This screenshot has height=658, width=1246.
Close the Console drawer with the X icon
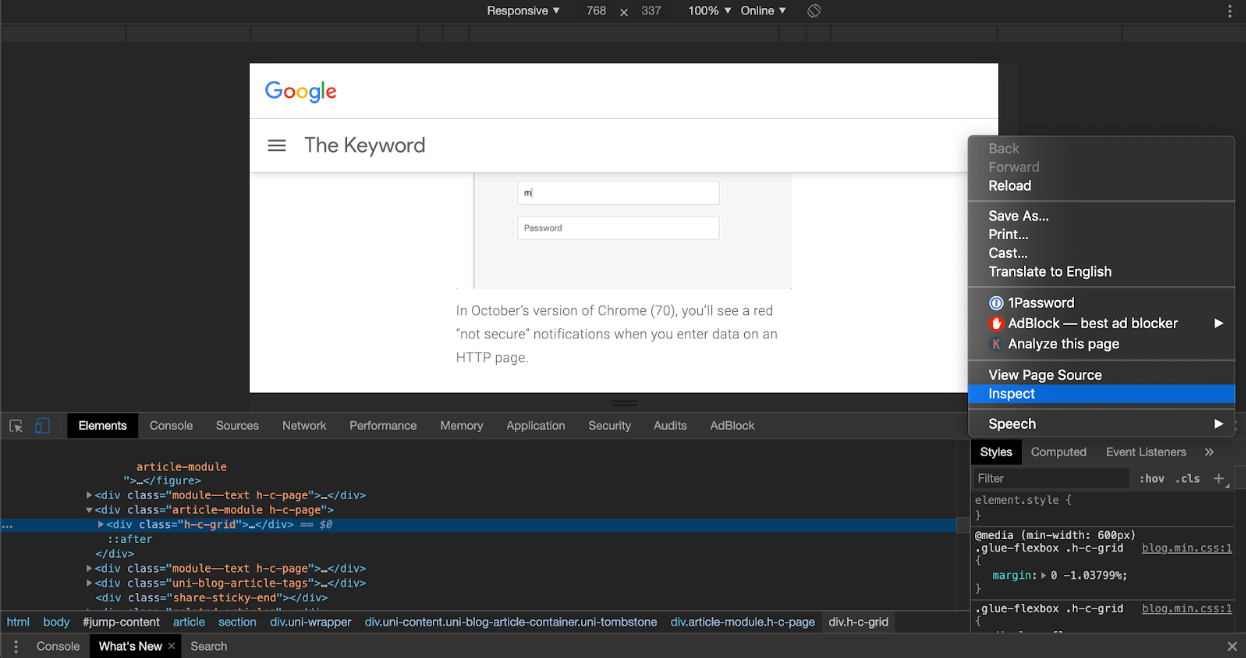(x=1232, y=646)
